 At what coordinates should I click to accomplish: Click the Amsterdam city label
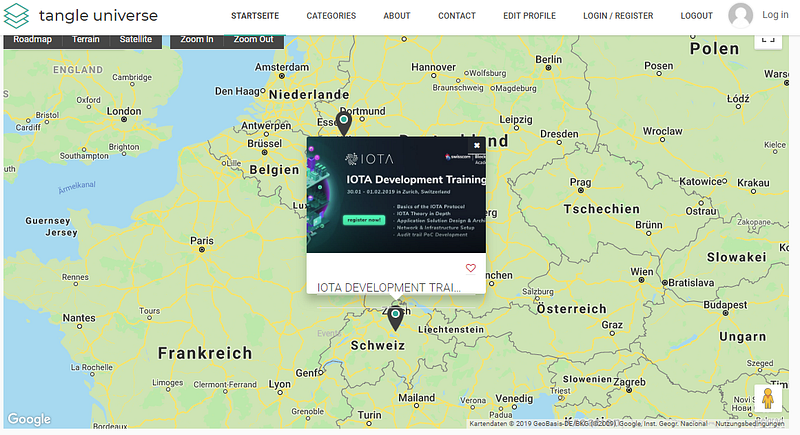coord(282,67)
